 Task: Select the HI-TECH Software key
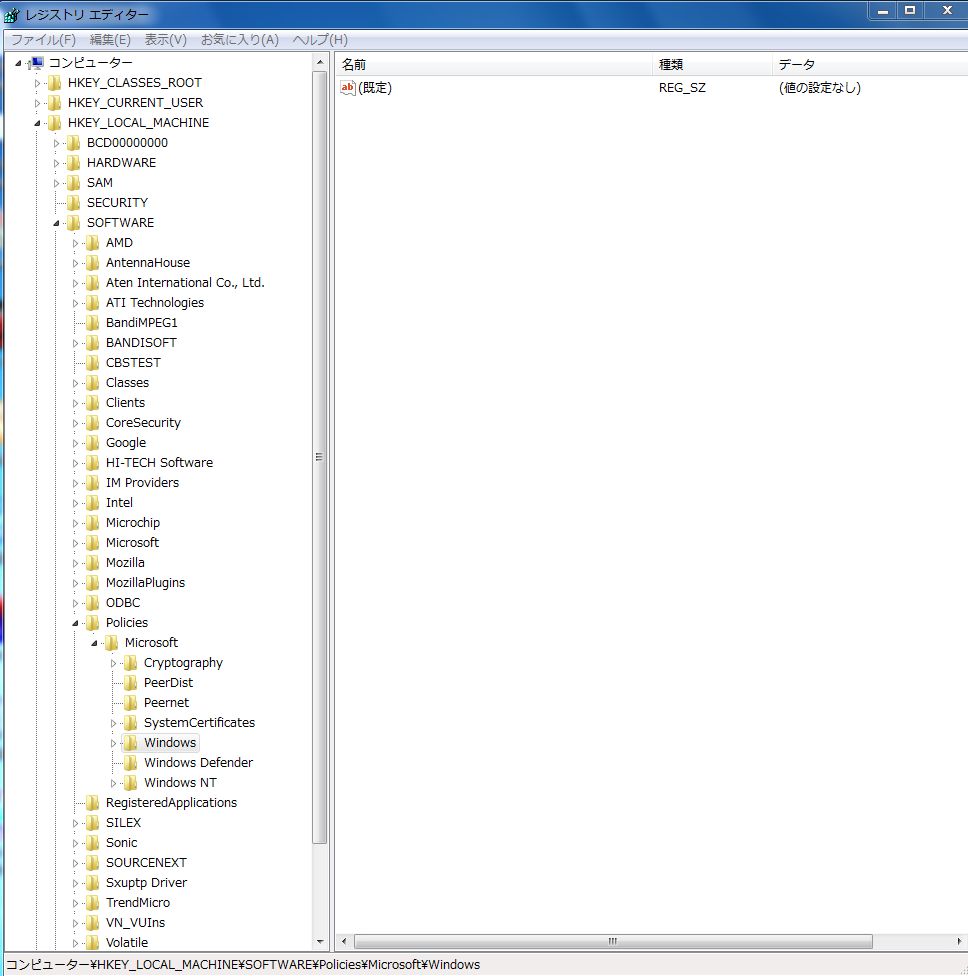click(x=159, y=462)
